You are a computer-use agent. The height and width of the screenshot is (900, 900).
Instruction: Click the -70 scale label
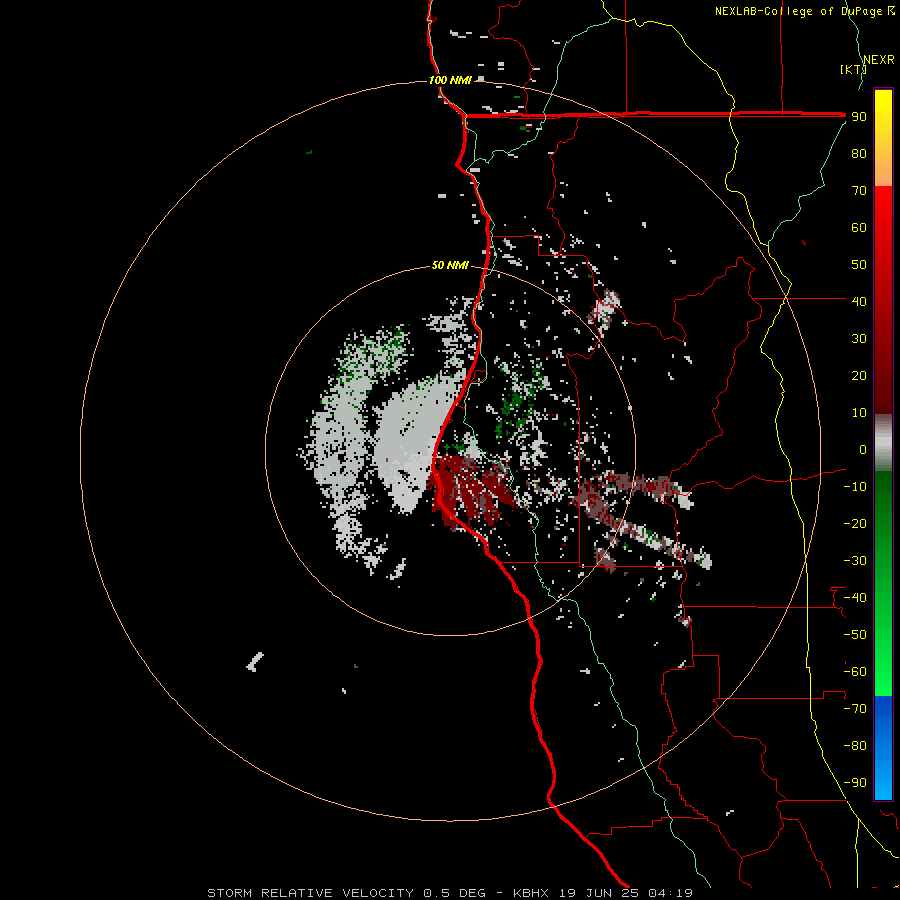(855, 709)
